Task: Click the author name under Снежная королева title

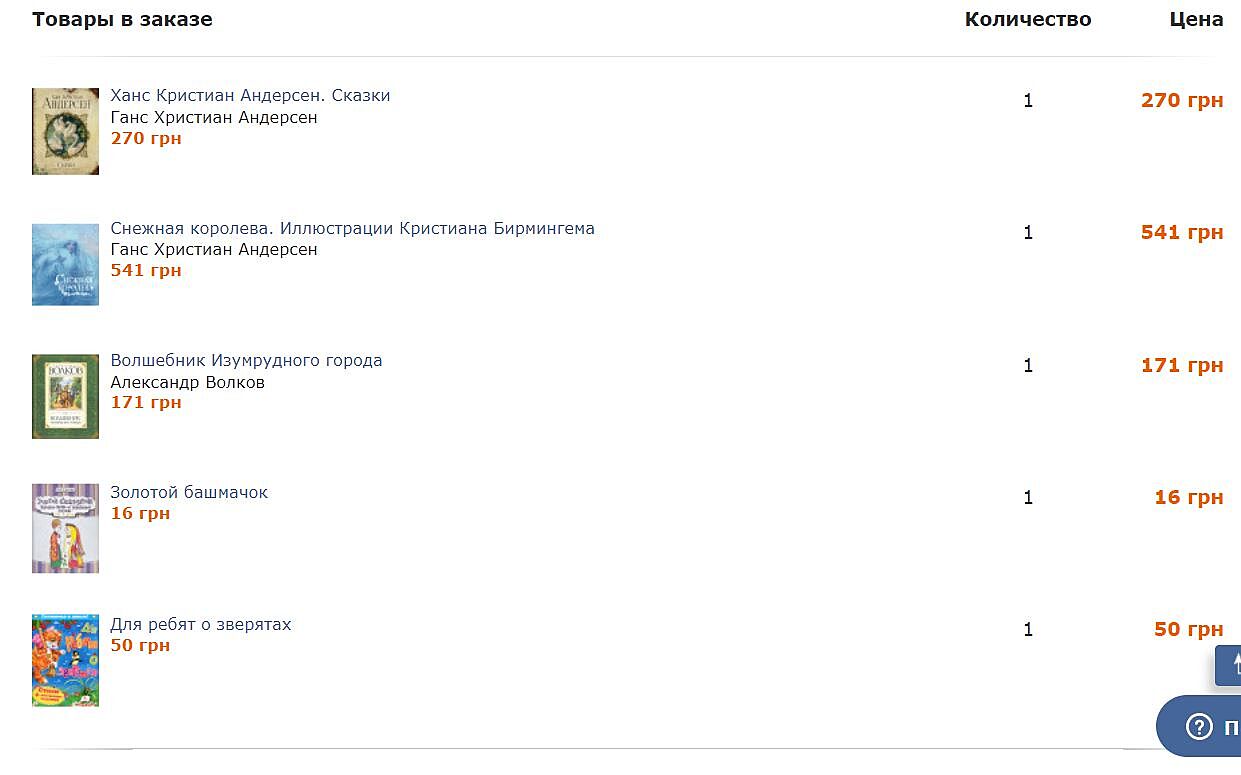Action: [214, 249]
